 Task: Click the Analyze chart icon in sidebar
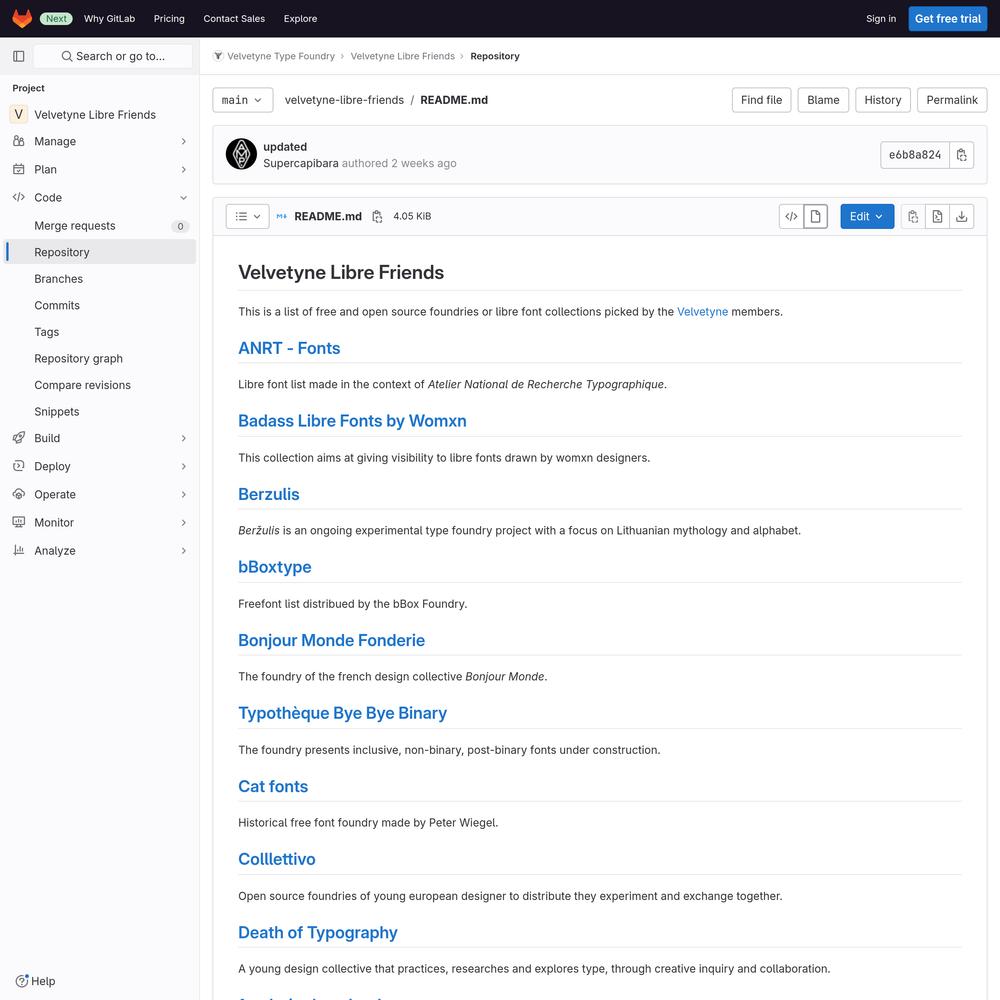click(x=18, y=550)
